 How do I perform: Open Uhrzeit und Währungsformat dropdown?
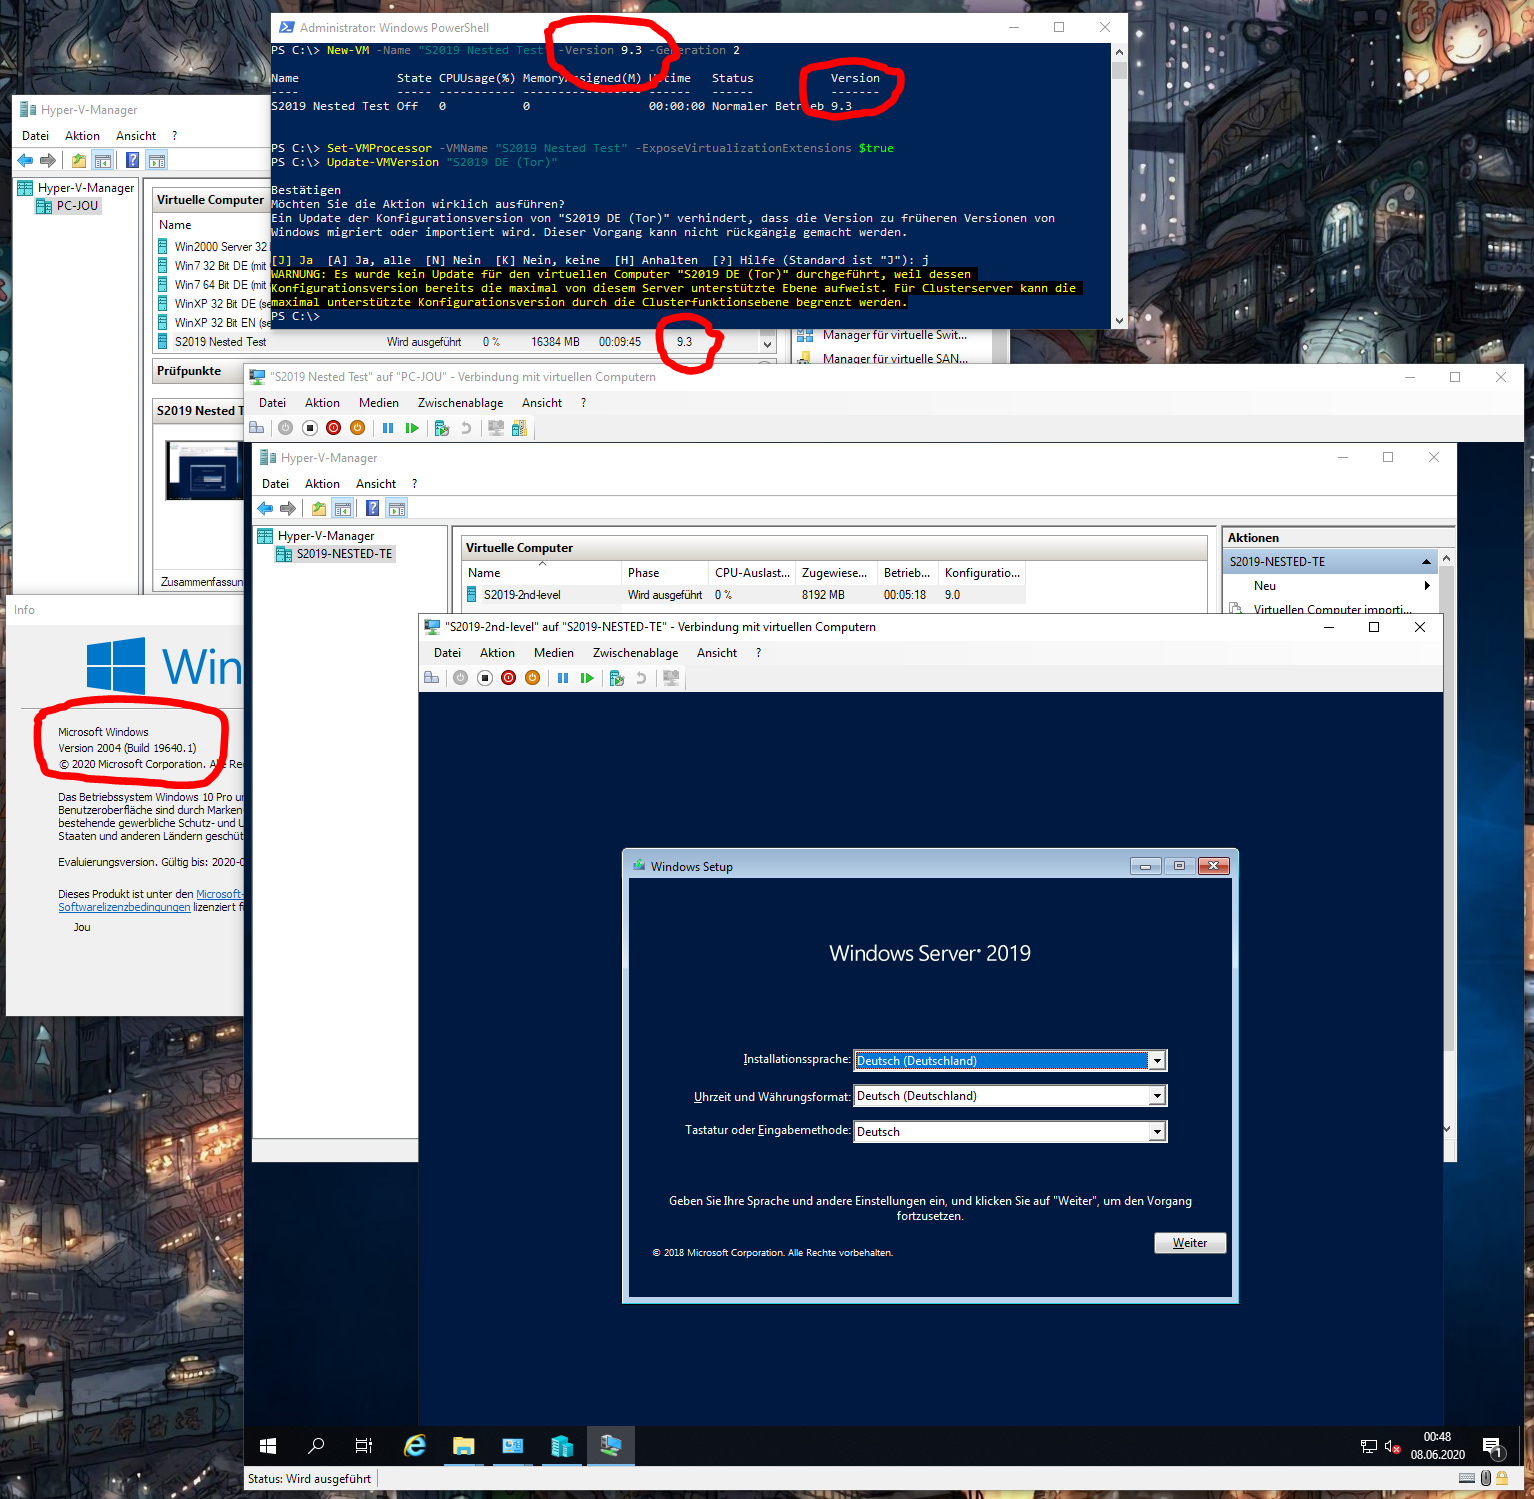tap(1157, 1096)
